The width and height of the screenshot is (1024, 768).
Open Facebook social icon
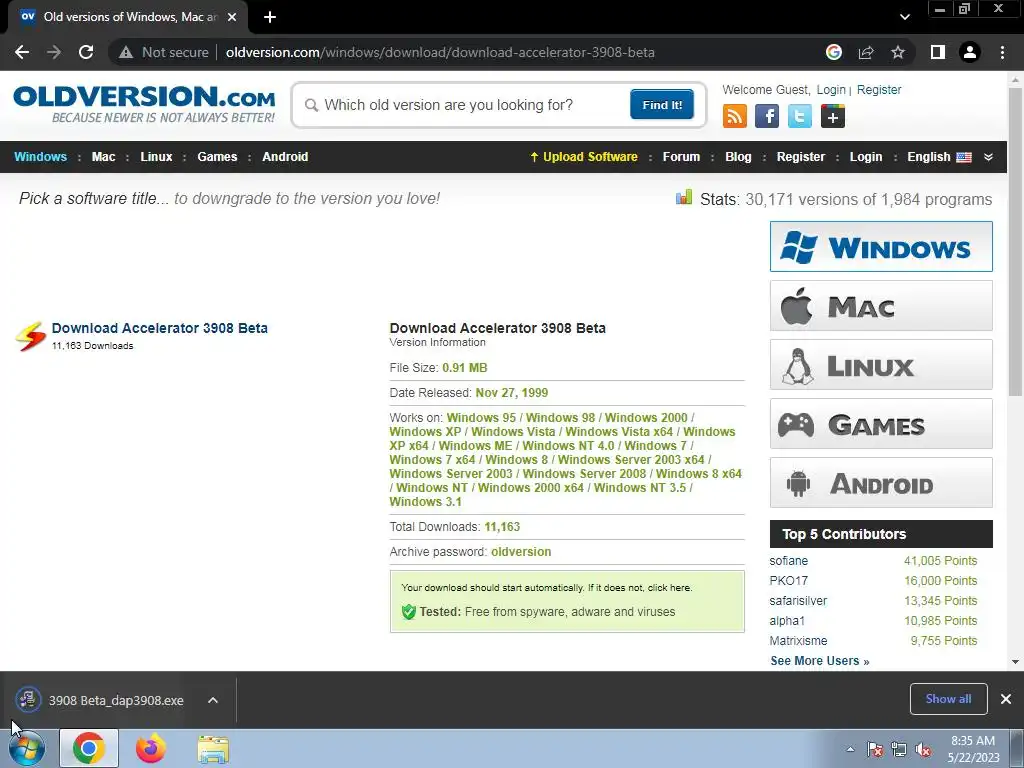point(767,117)
